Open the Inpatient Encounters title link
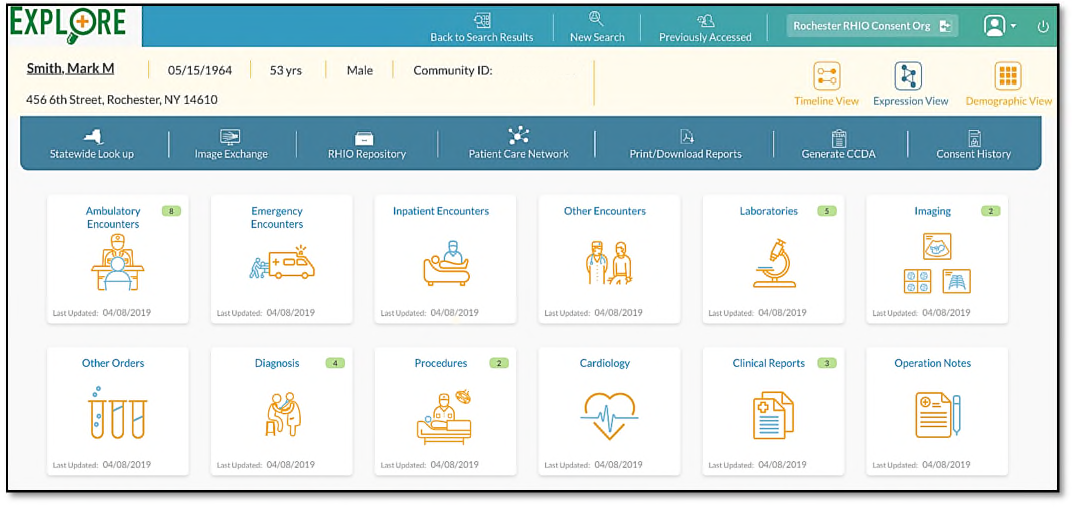 [x=441, y=211]
